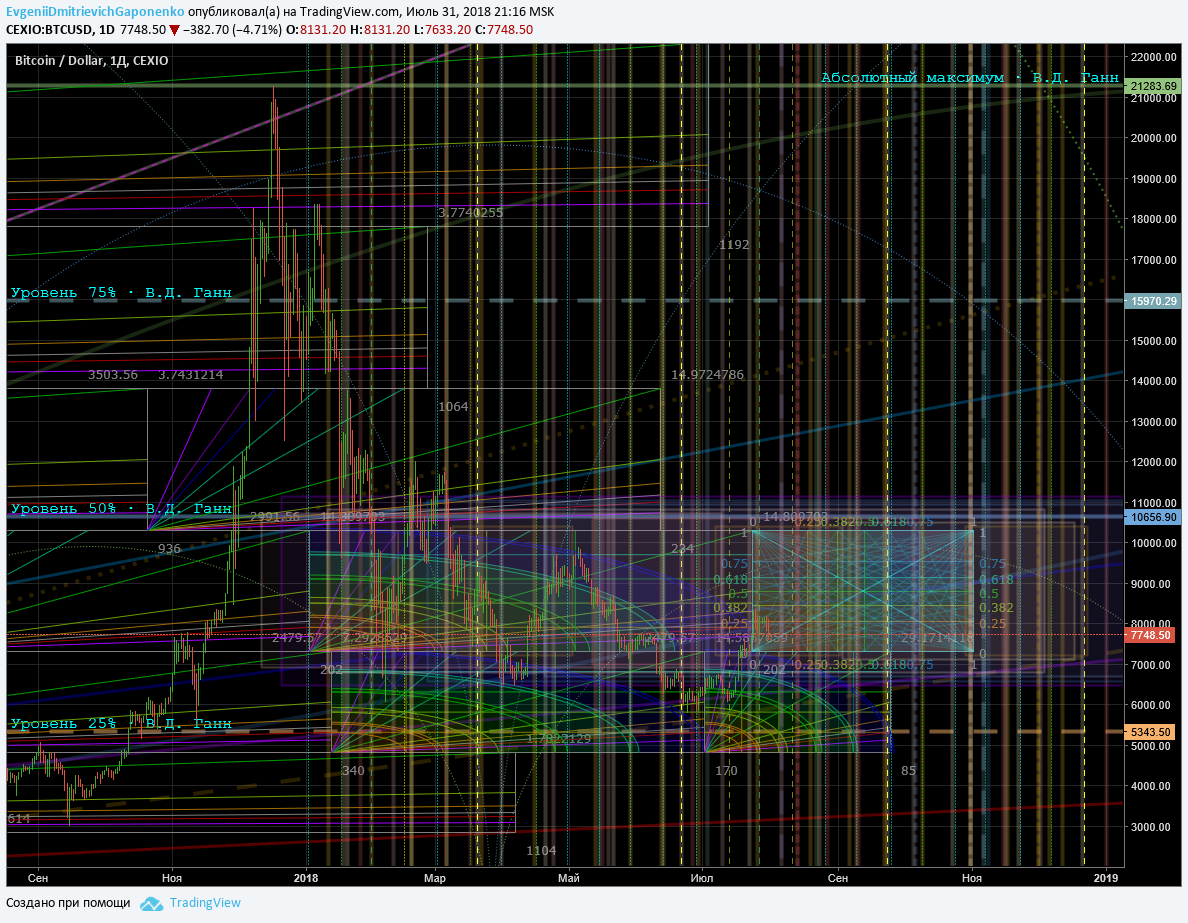This screenshot has width=1188, height=923.
Task: Click the −382.70 (−4.71%) change value
Action: [x=233, y=30]
